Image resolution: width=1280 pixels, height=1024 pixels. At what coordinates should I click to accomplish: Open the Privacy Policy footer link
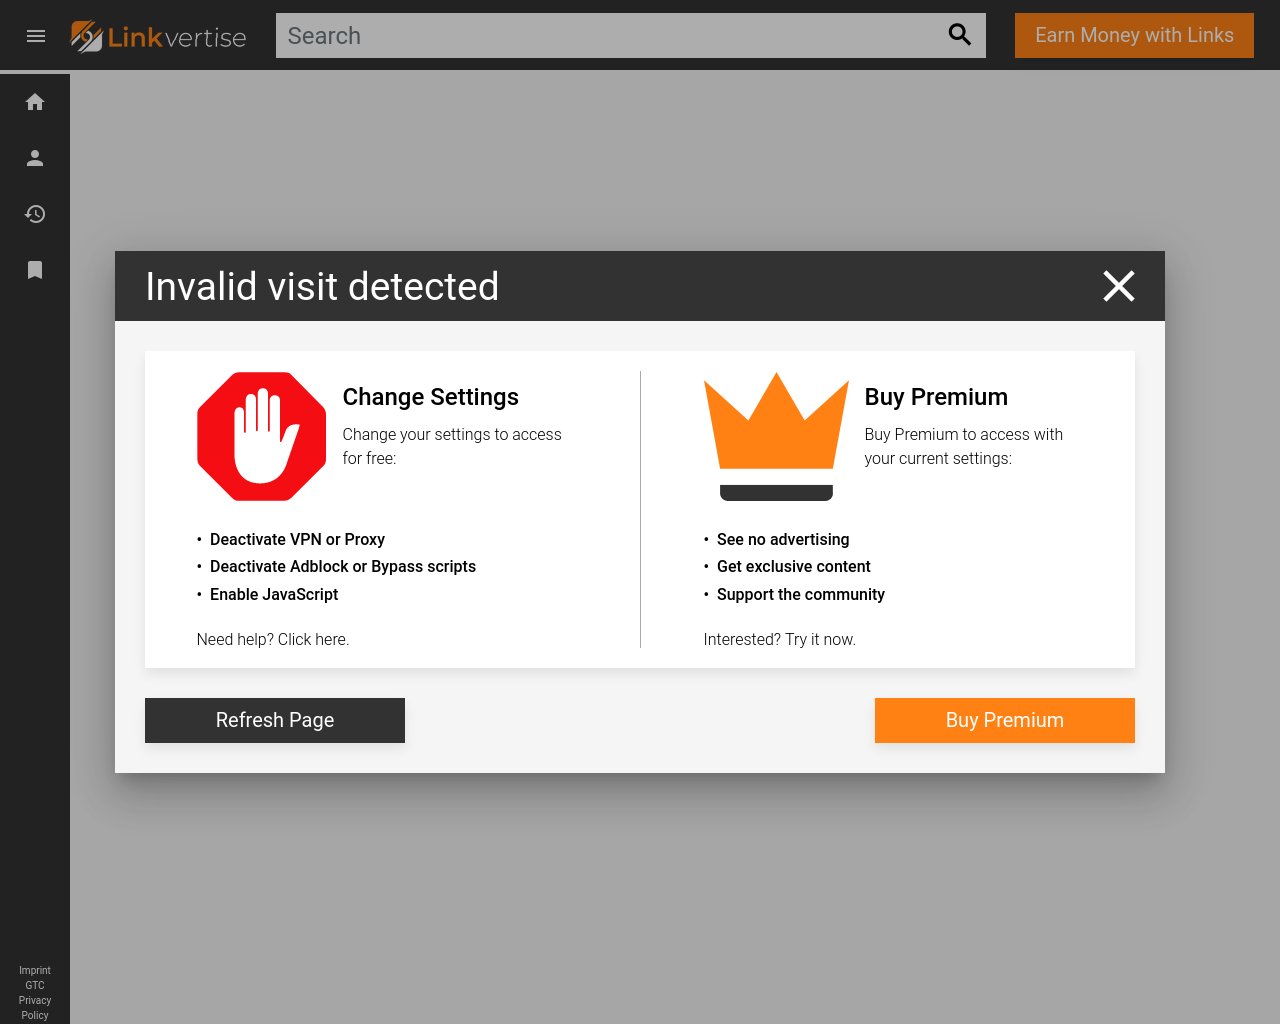tap(35, 1007)
